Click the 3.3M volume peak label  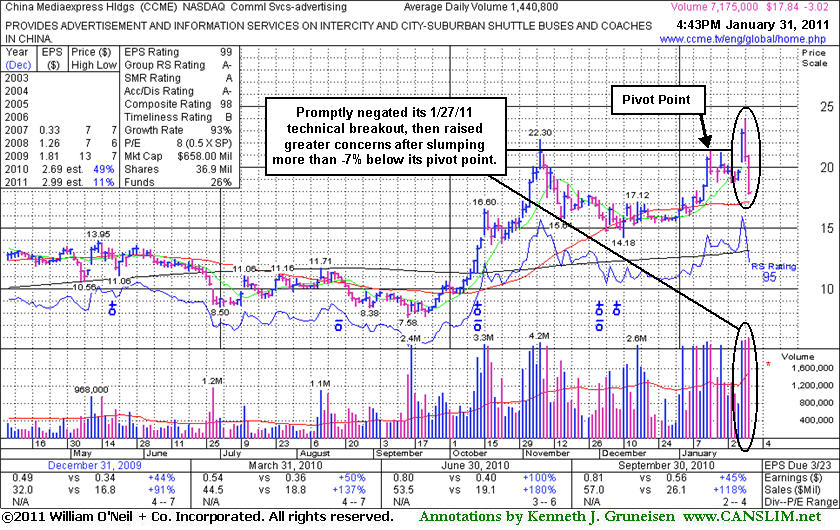(483, 338)
